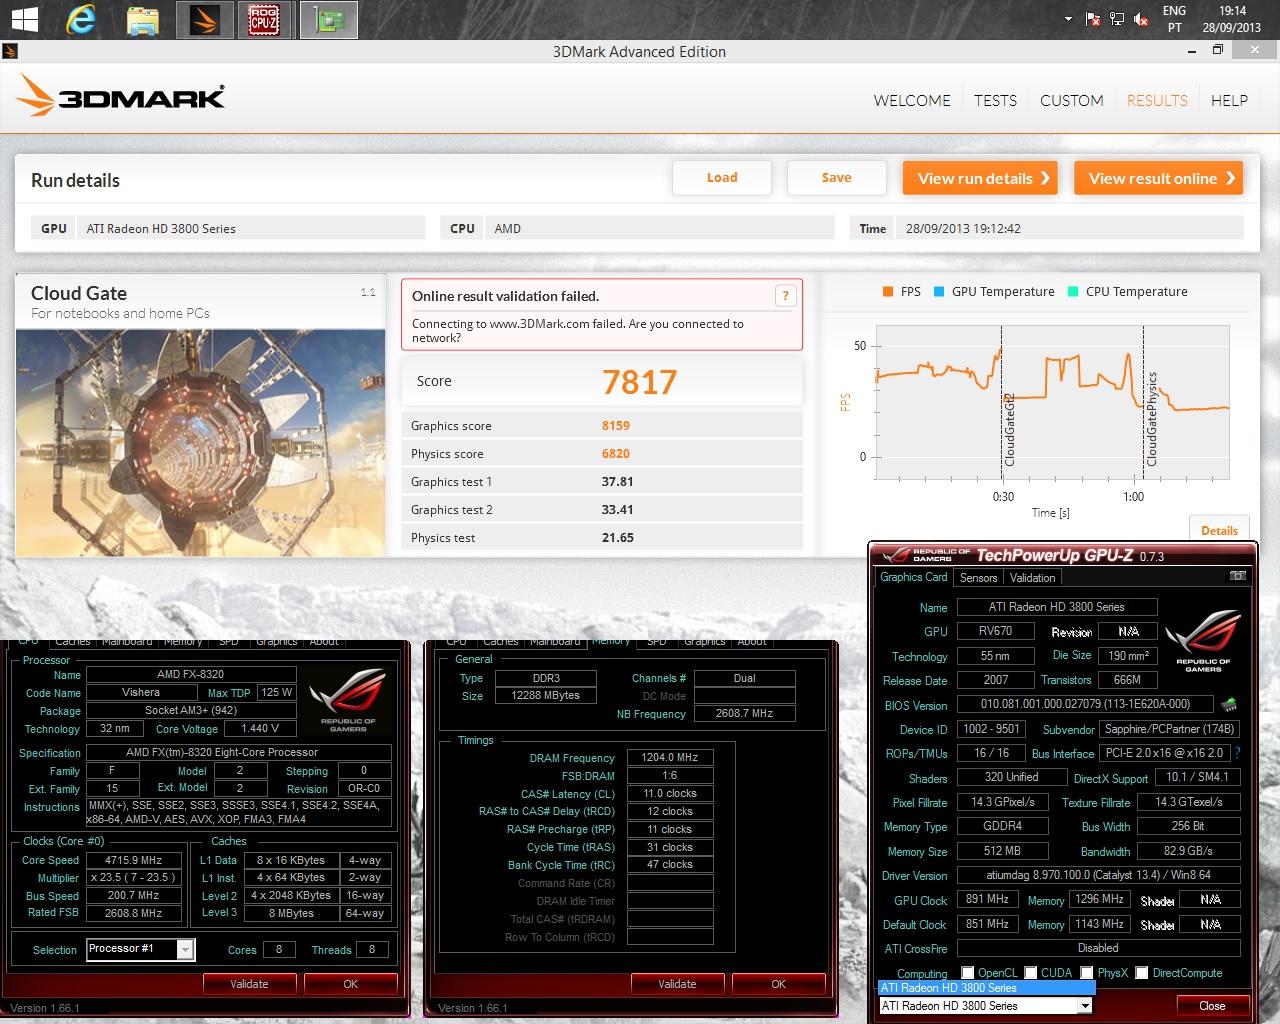
Task: Click the 3DMark logo in header
Action: [x=120, y=98]
